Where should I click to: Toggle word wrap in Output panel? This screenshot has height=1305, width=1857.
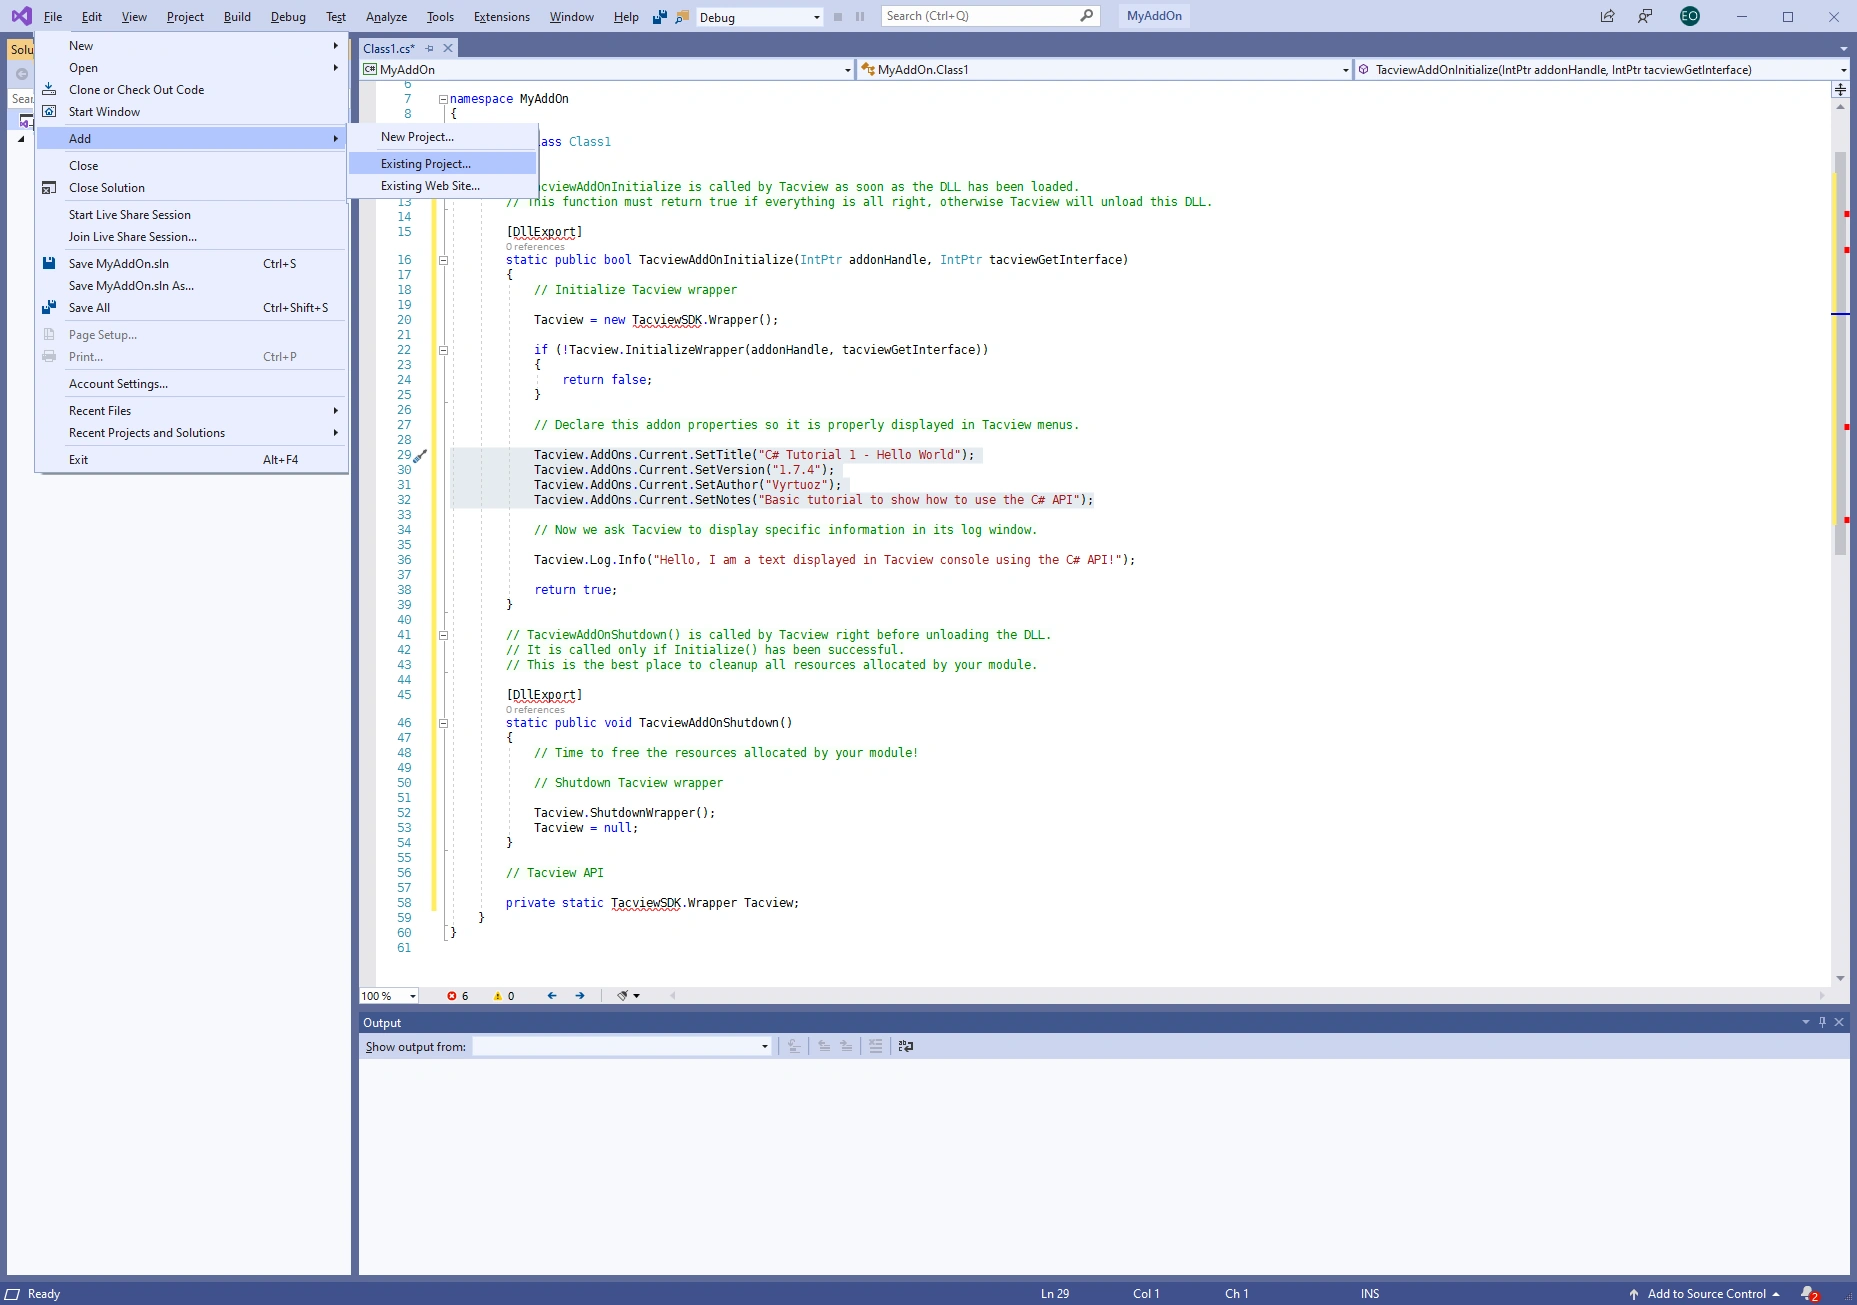tap(906, 1046)
